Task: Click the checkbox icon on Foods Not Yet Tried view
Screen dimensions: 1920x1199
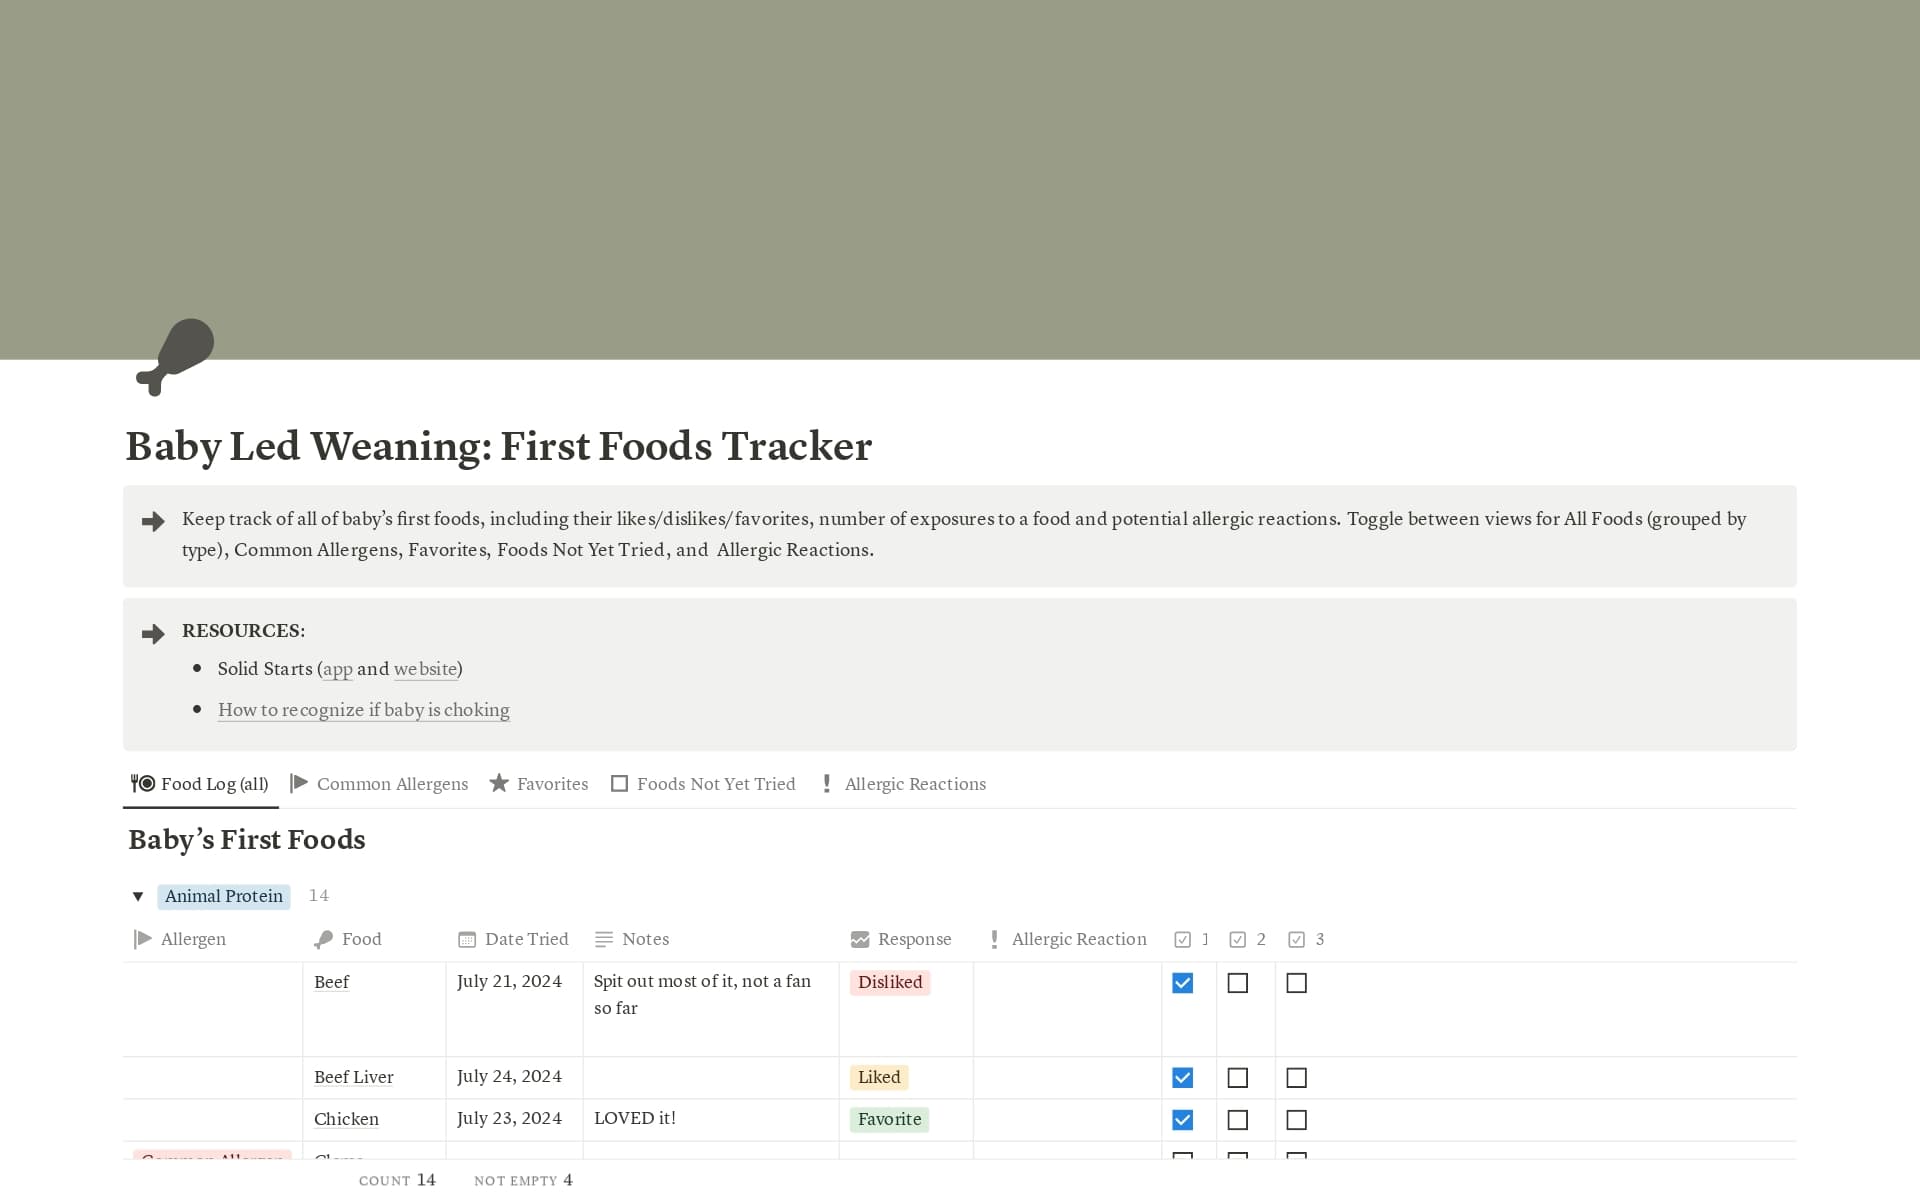Action: 619,784
